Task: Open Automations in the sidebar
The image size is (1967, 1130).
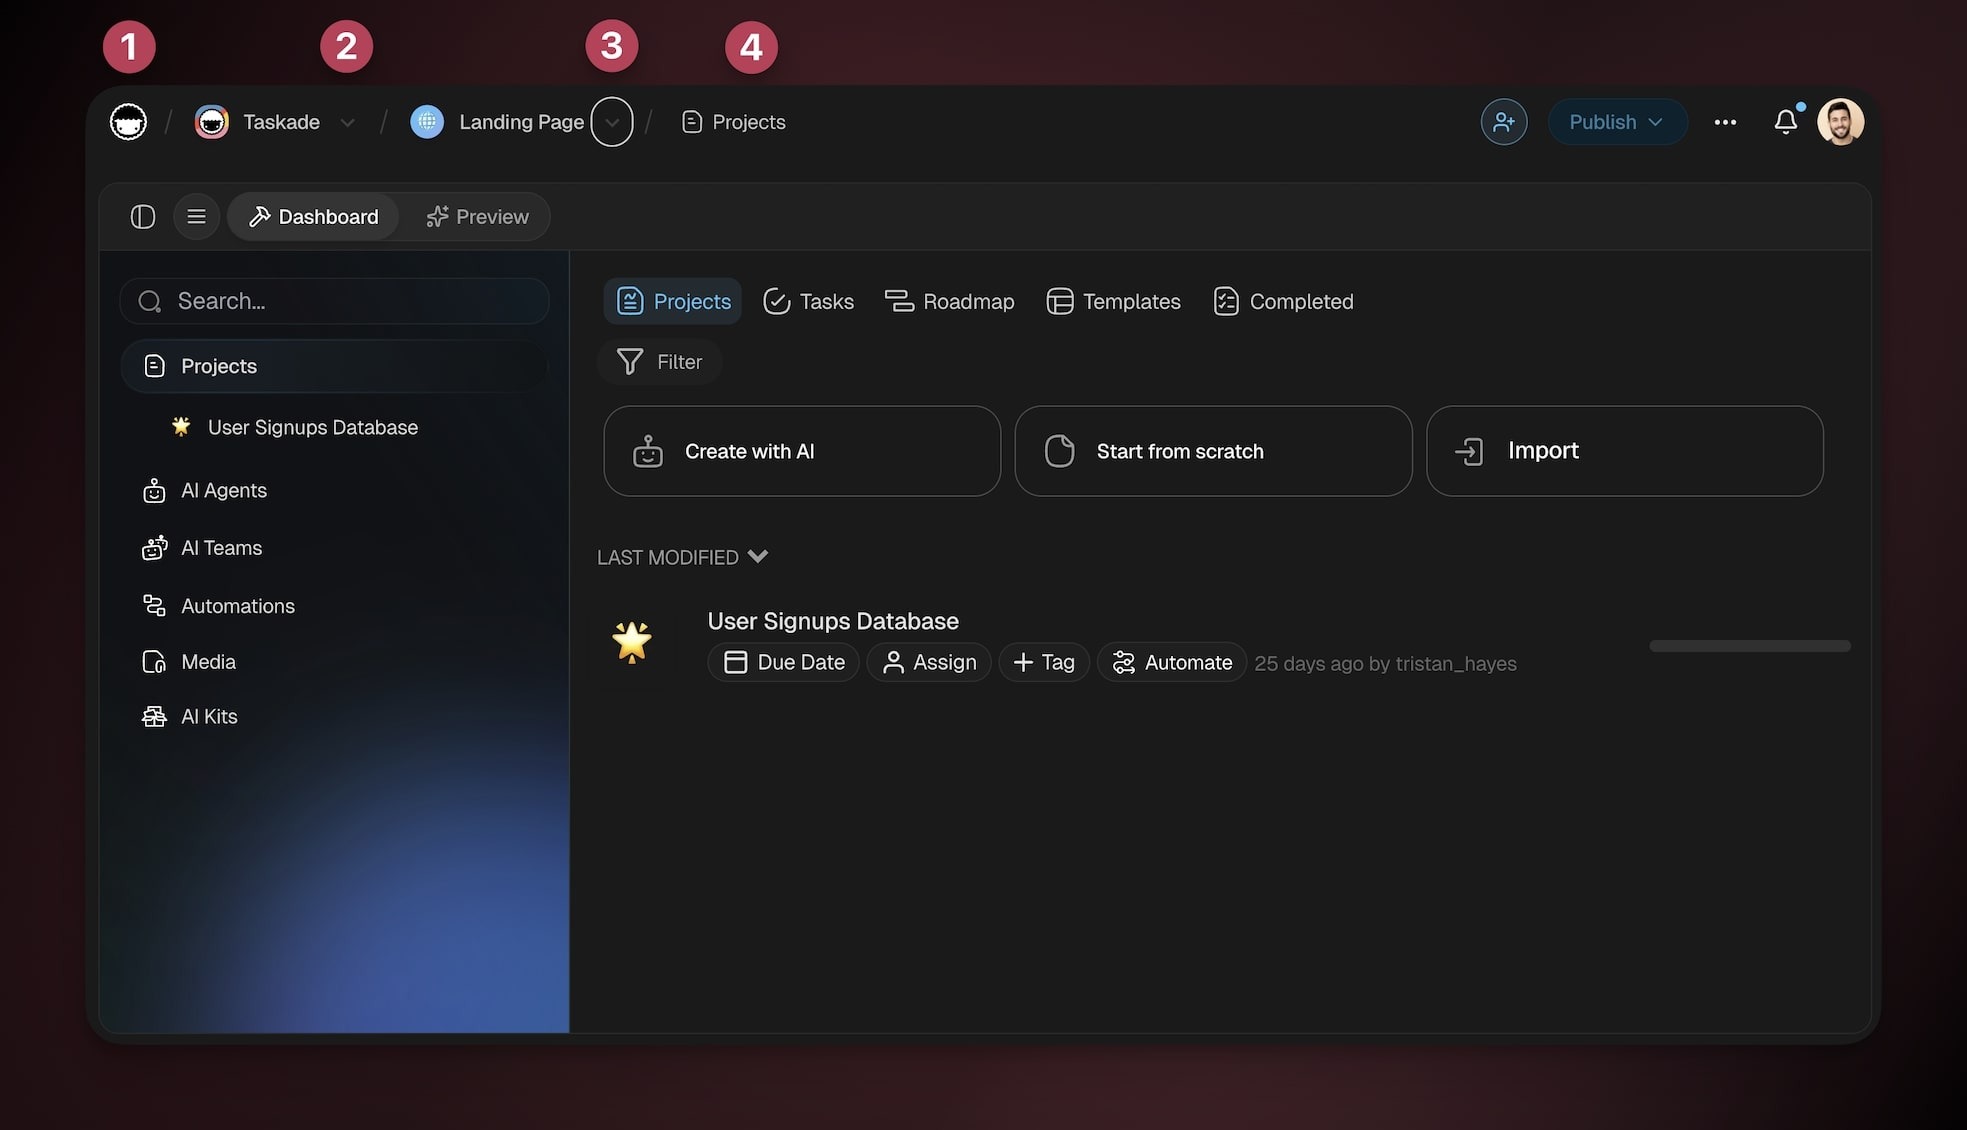Action: point(237,606)
